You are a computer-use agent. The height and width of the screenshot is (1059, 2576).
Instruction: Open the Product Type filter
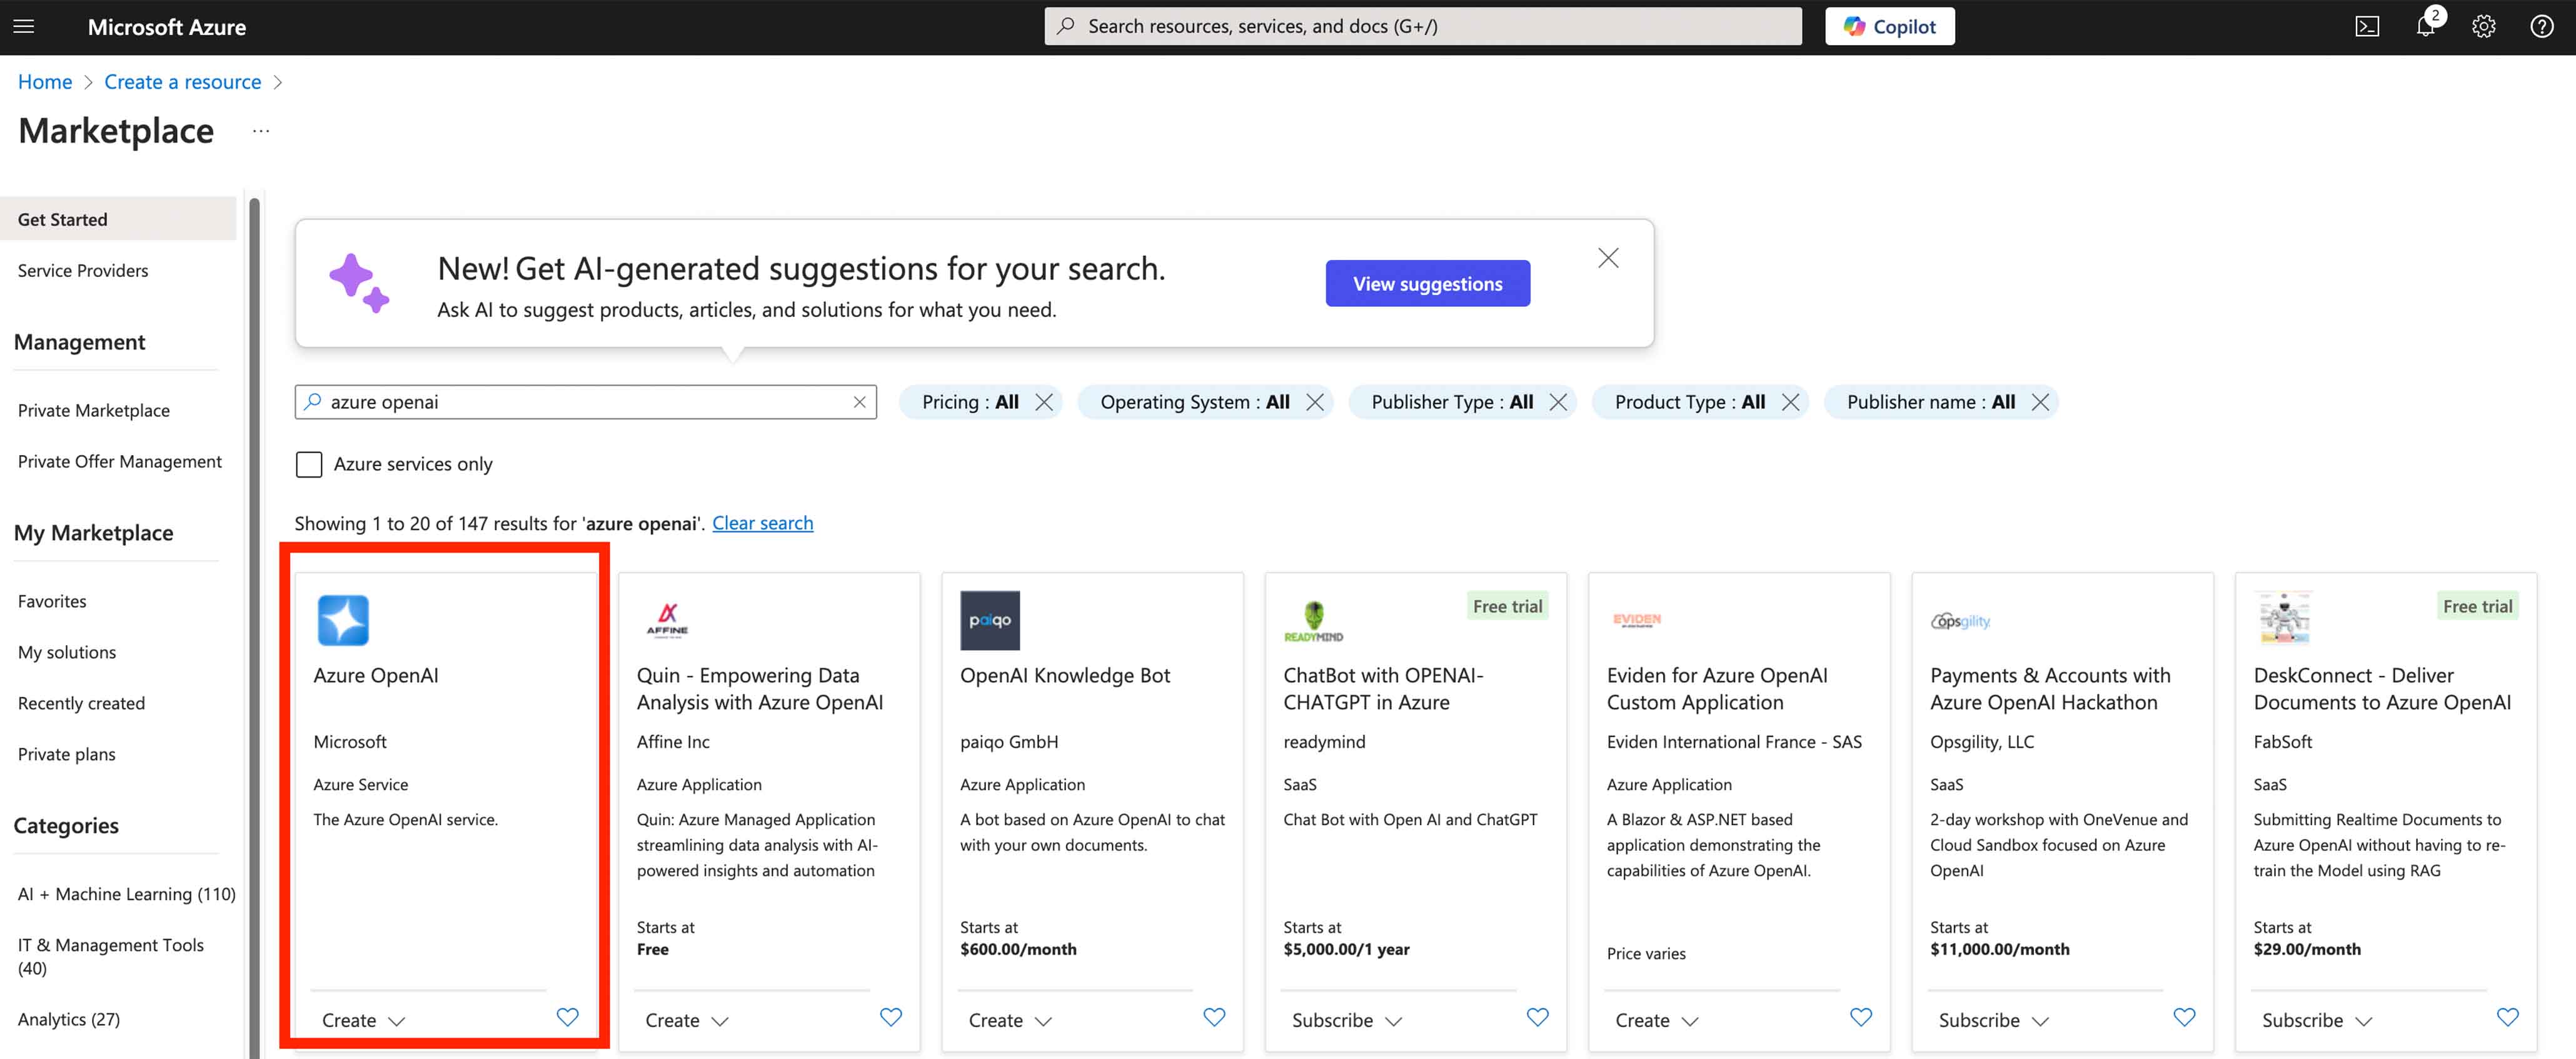point(1690,402)
